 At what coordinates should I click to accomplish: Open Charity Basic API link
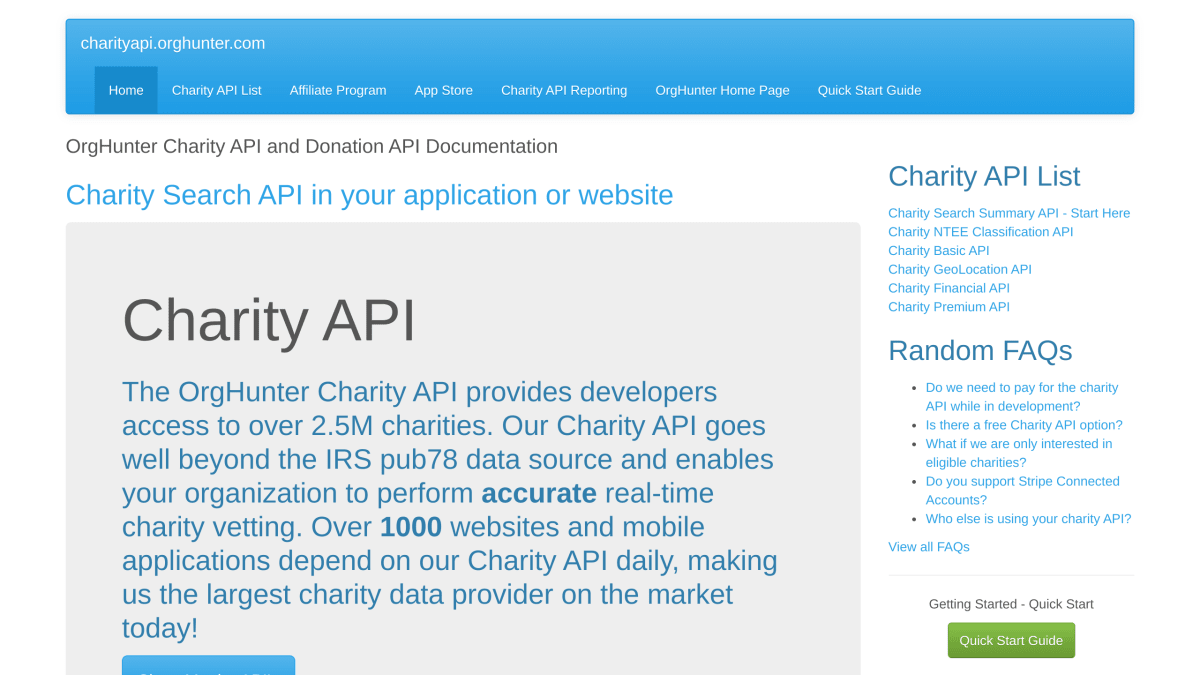coord(938,251)
